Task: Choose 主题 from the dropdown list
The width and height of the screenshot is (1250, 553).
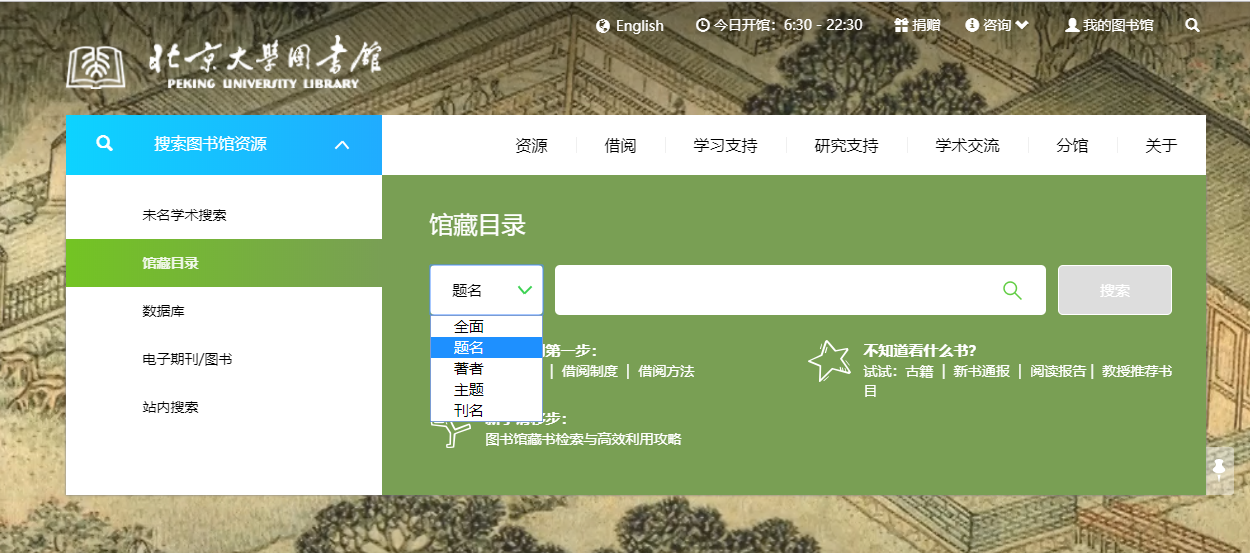Action: [x=486, y=389]
